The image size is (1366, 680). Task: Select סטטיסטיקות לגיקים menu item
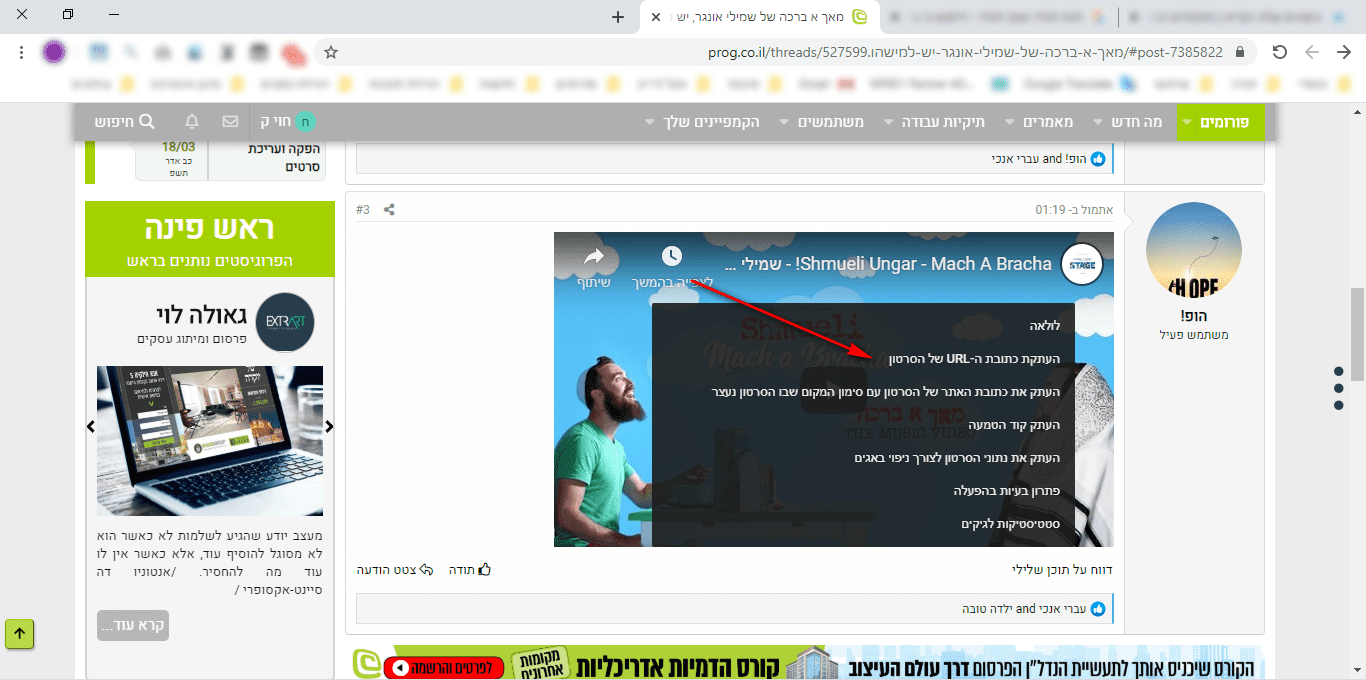(x=1010, y=523)
